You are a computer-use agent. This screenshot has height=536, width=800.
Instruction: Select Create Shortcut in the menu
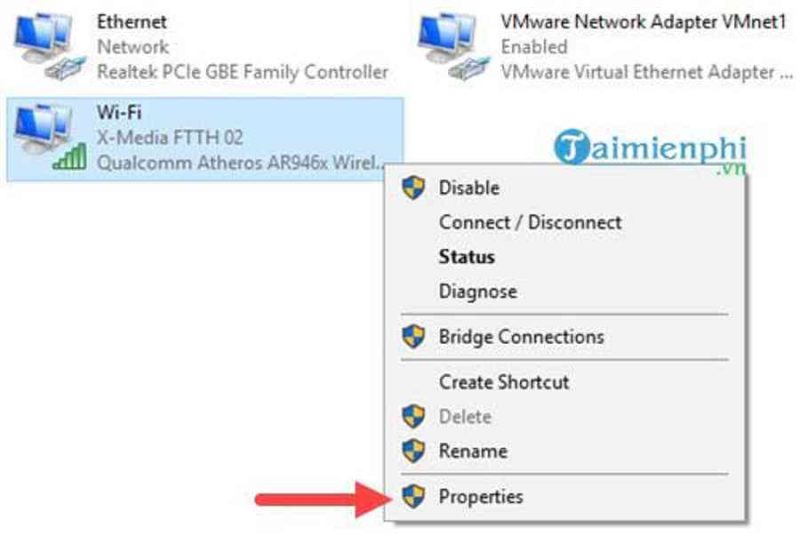point(504,382)
